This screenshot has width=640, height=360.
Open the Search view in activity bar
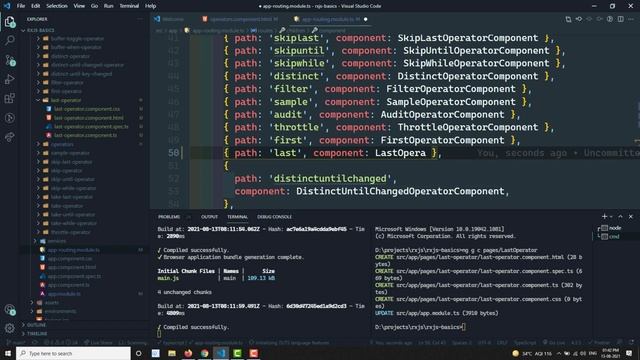click(10, 40)
